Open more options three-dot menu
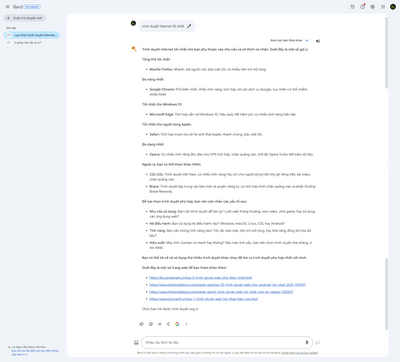Viewport: 400px width, 362px height. click(x=186, y=324)
